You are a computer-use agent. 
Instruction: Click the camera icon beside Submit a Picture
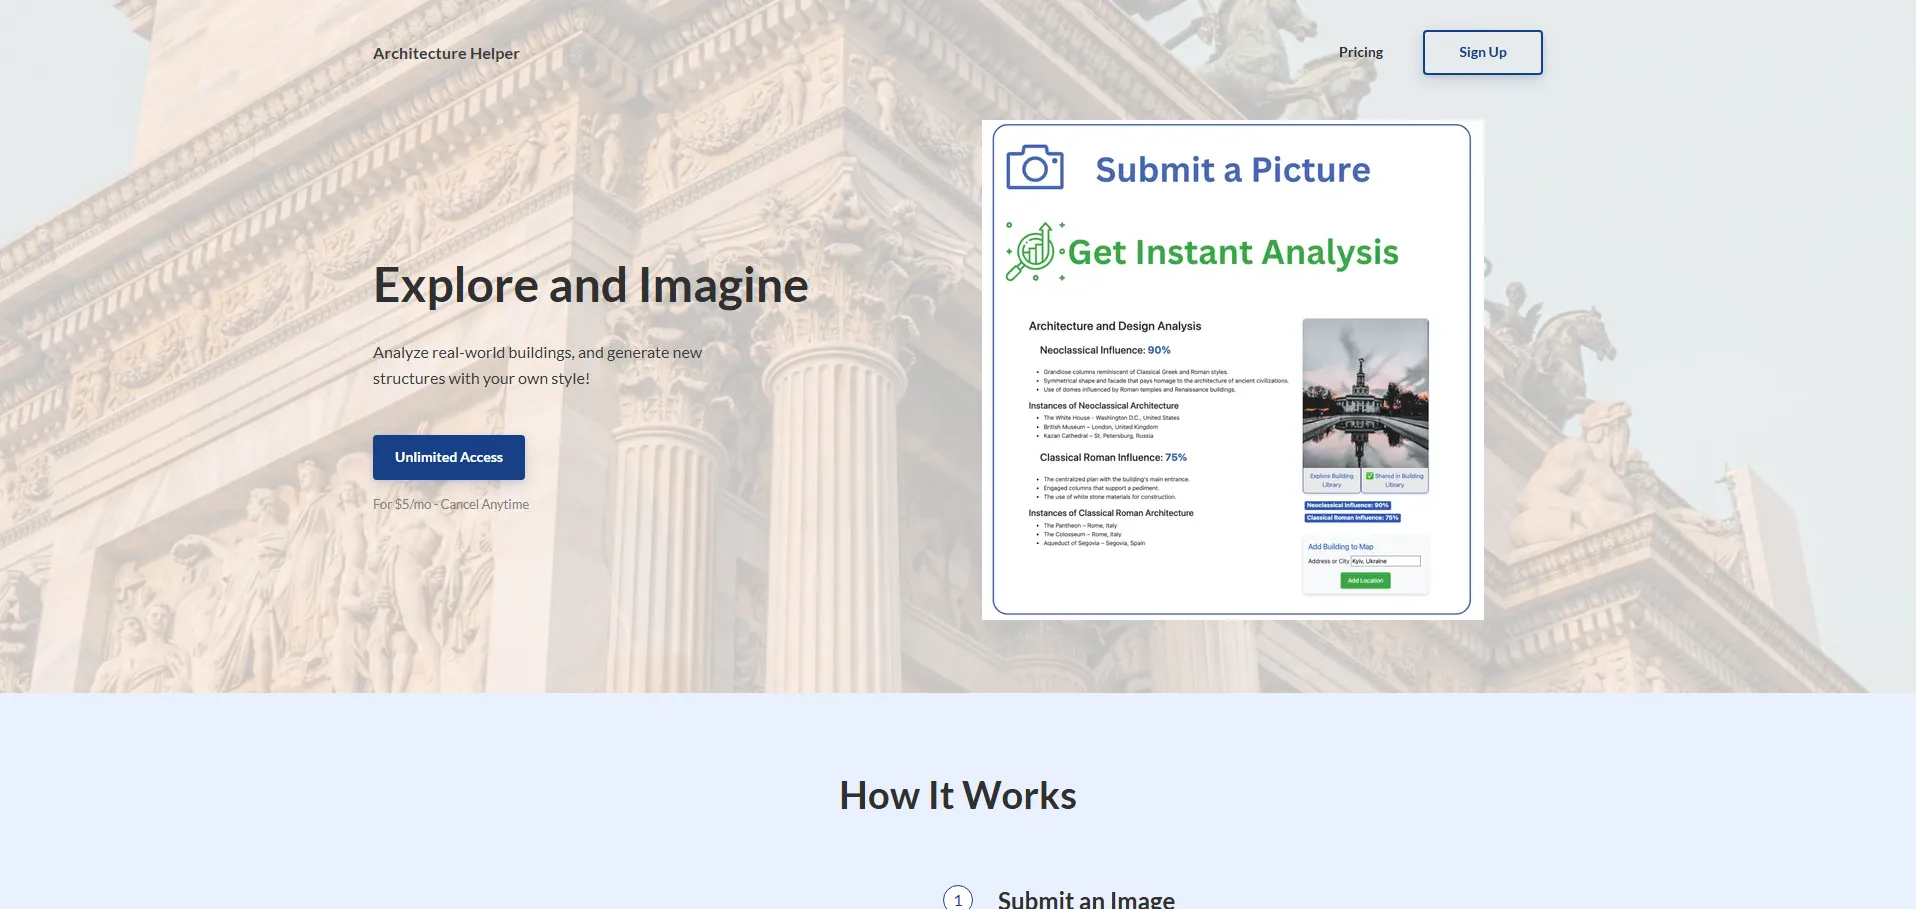[1034, 168]
